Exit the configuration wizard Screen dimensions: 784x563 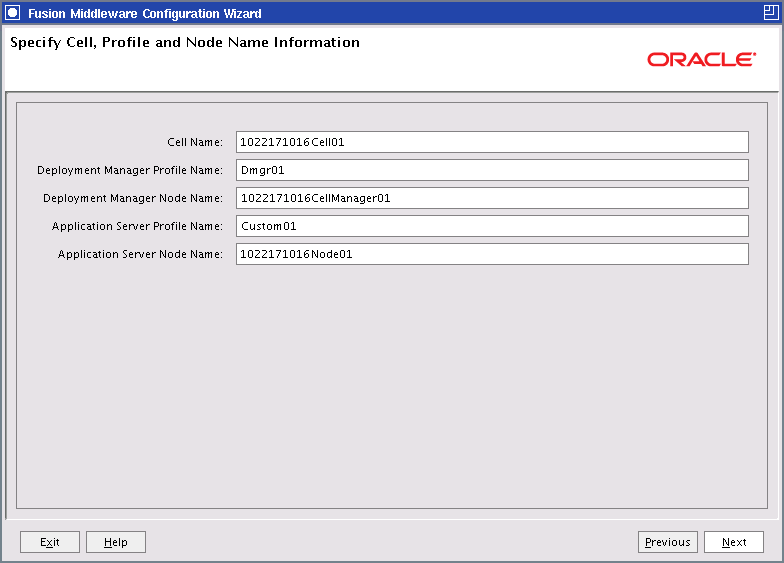tap(50, 542)
